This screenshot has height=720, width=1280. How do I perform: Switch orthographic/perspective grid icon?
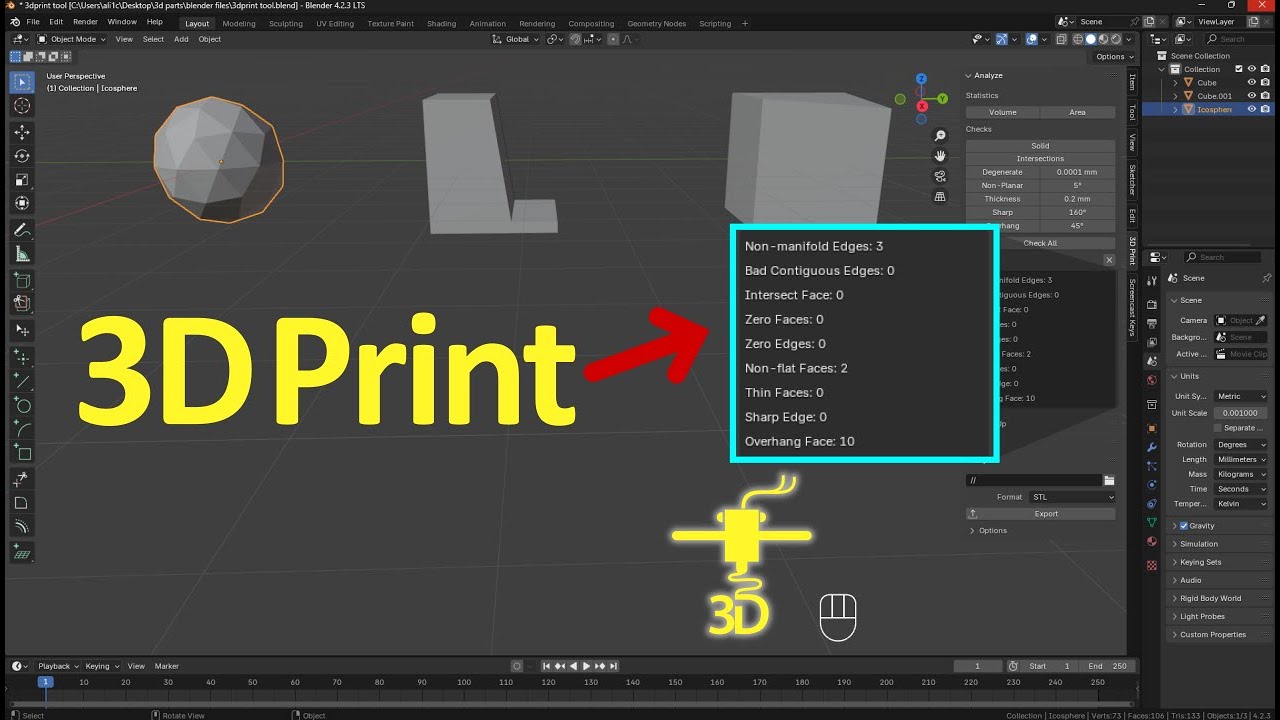(940, 197)
